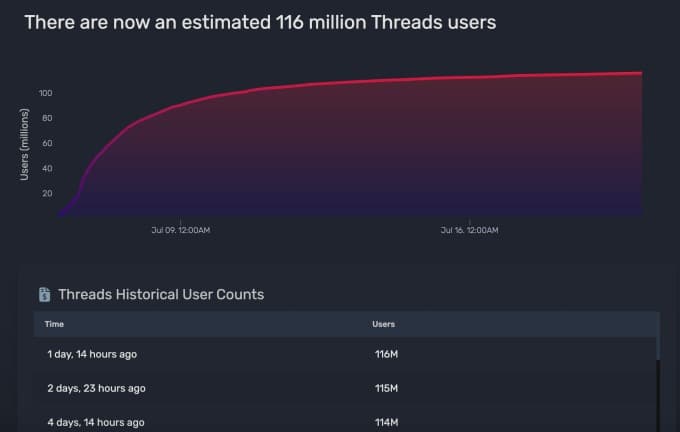Sort by the Users column header
Viewport: 680px width, 432px height.
point(384,324)
